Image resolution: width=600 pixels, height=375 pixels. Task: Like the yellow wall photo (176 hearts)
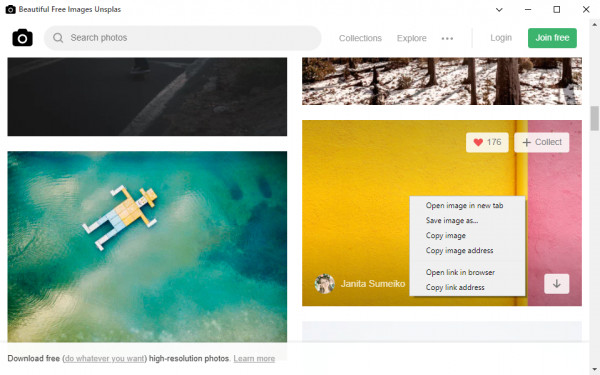point(487,142)
